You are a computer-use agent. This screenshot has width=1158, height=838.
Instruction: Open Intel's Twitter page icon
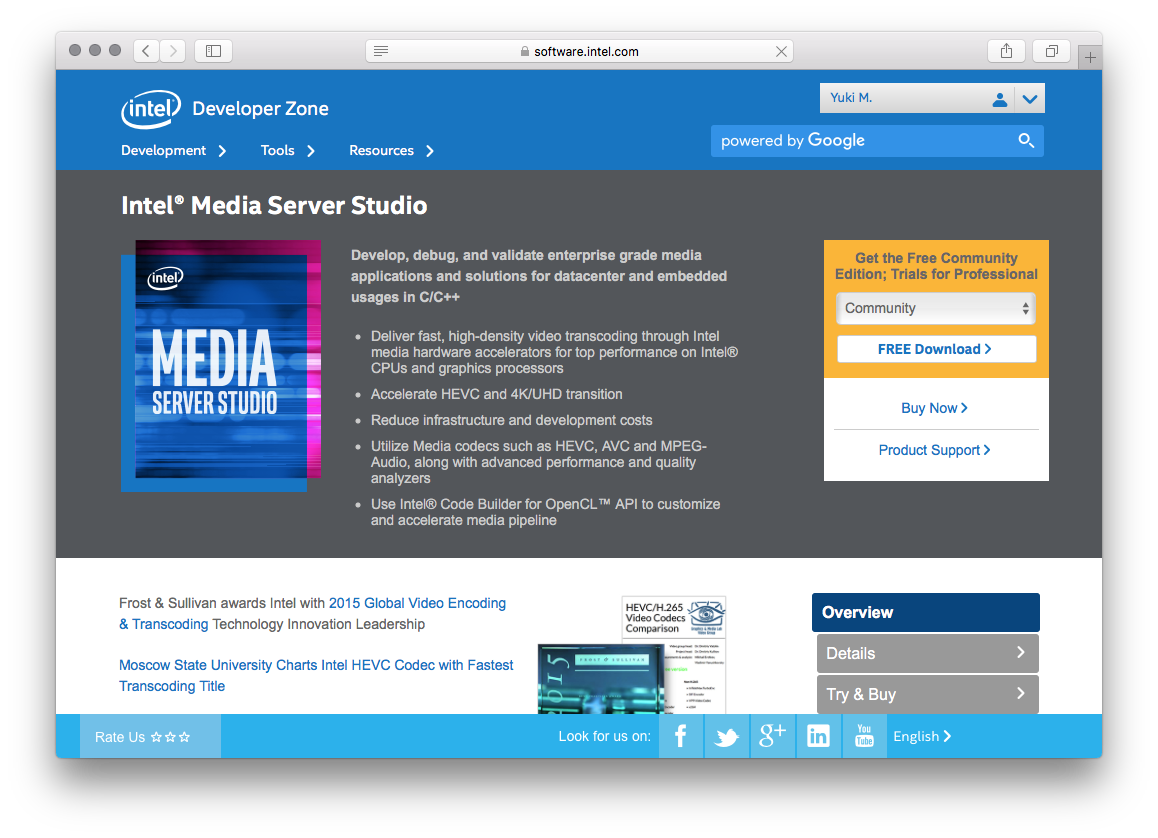pyautogui.click(x=727, y=736)
